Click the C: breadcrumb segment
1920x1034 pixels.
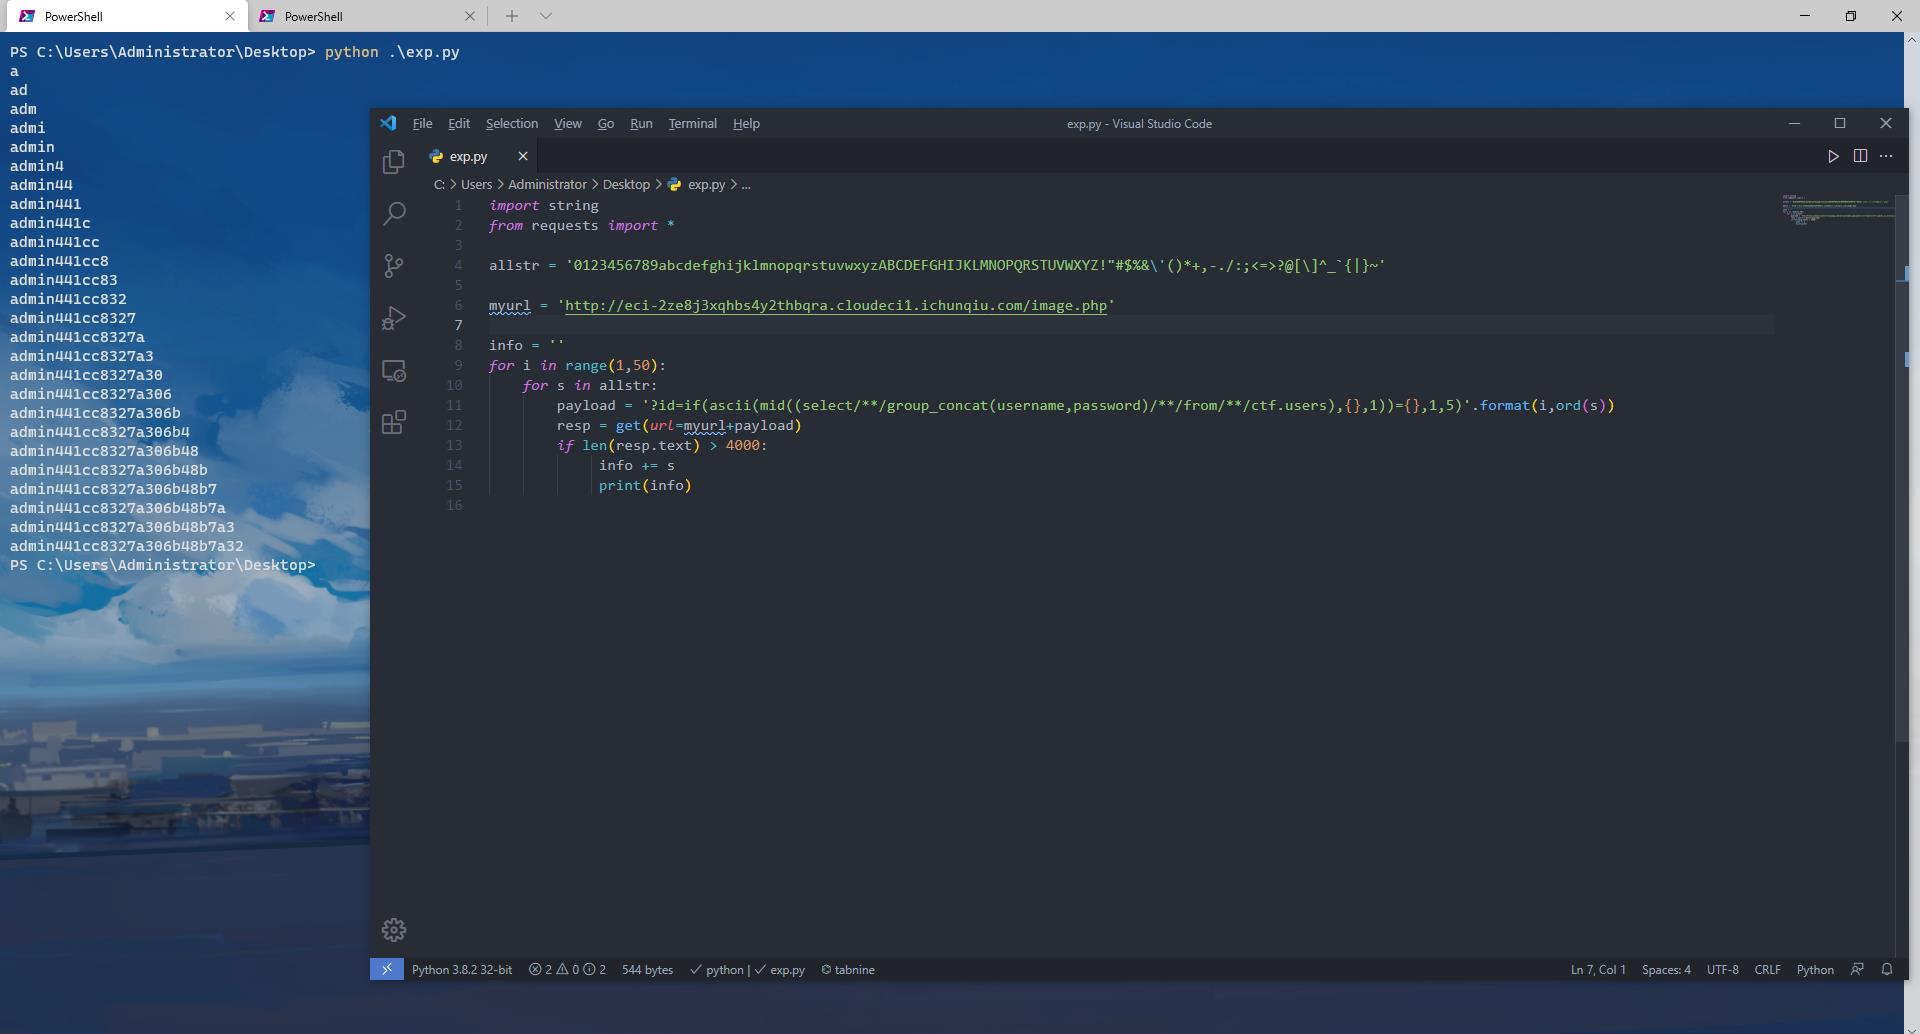(x=439, y=185)
